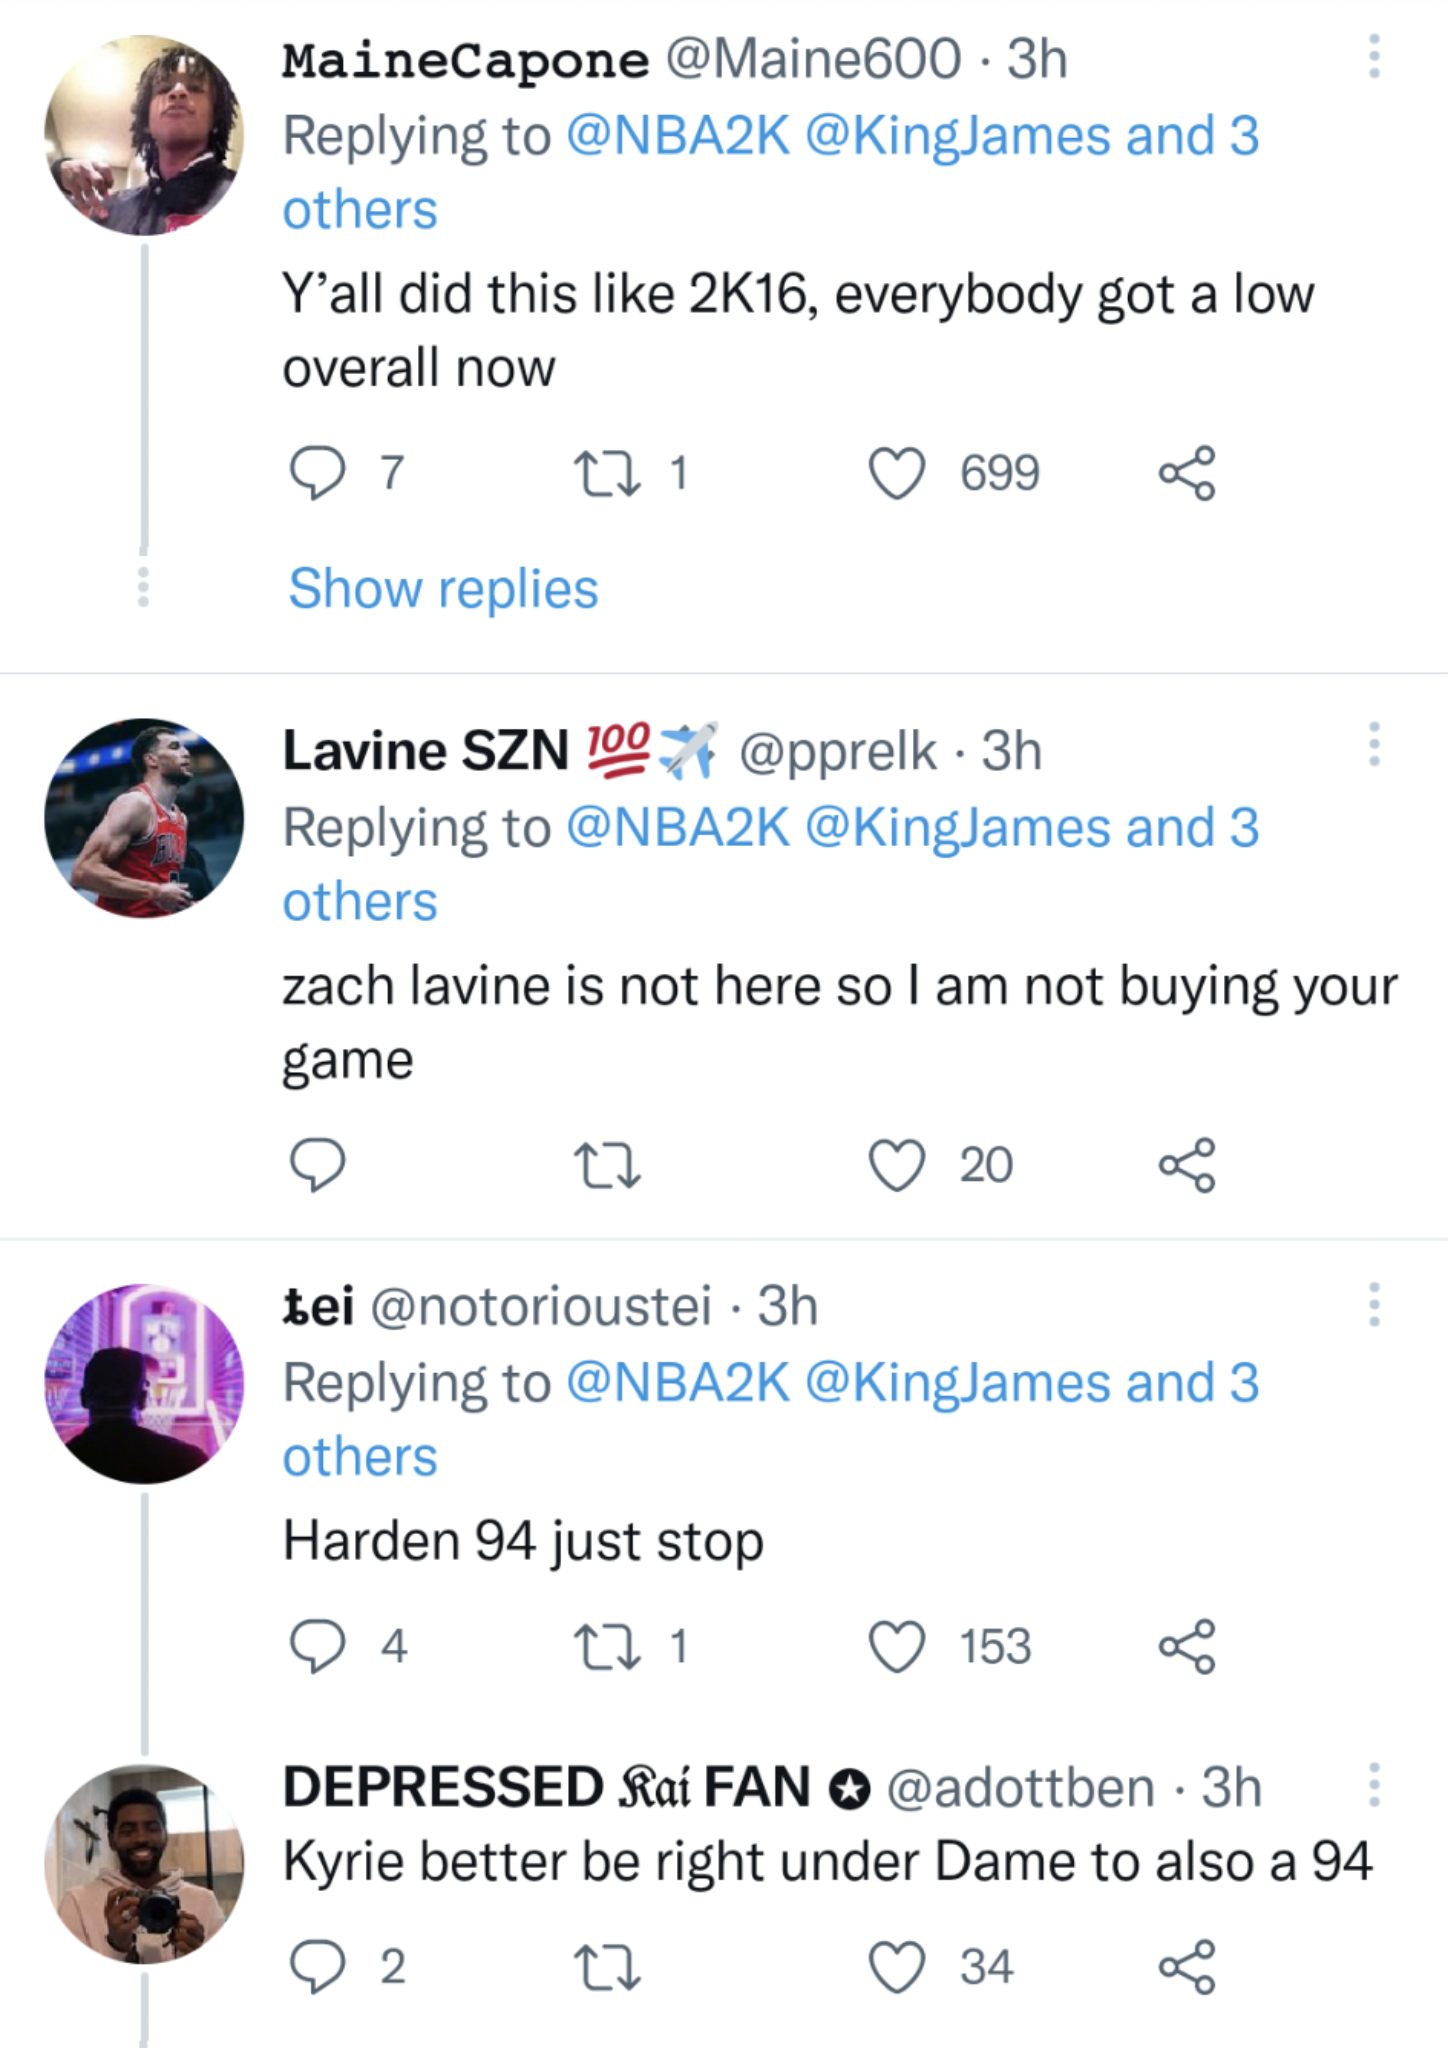Share Lavine SZN's tweet

(x=1192, y=1163)
